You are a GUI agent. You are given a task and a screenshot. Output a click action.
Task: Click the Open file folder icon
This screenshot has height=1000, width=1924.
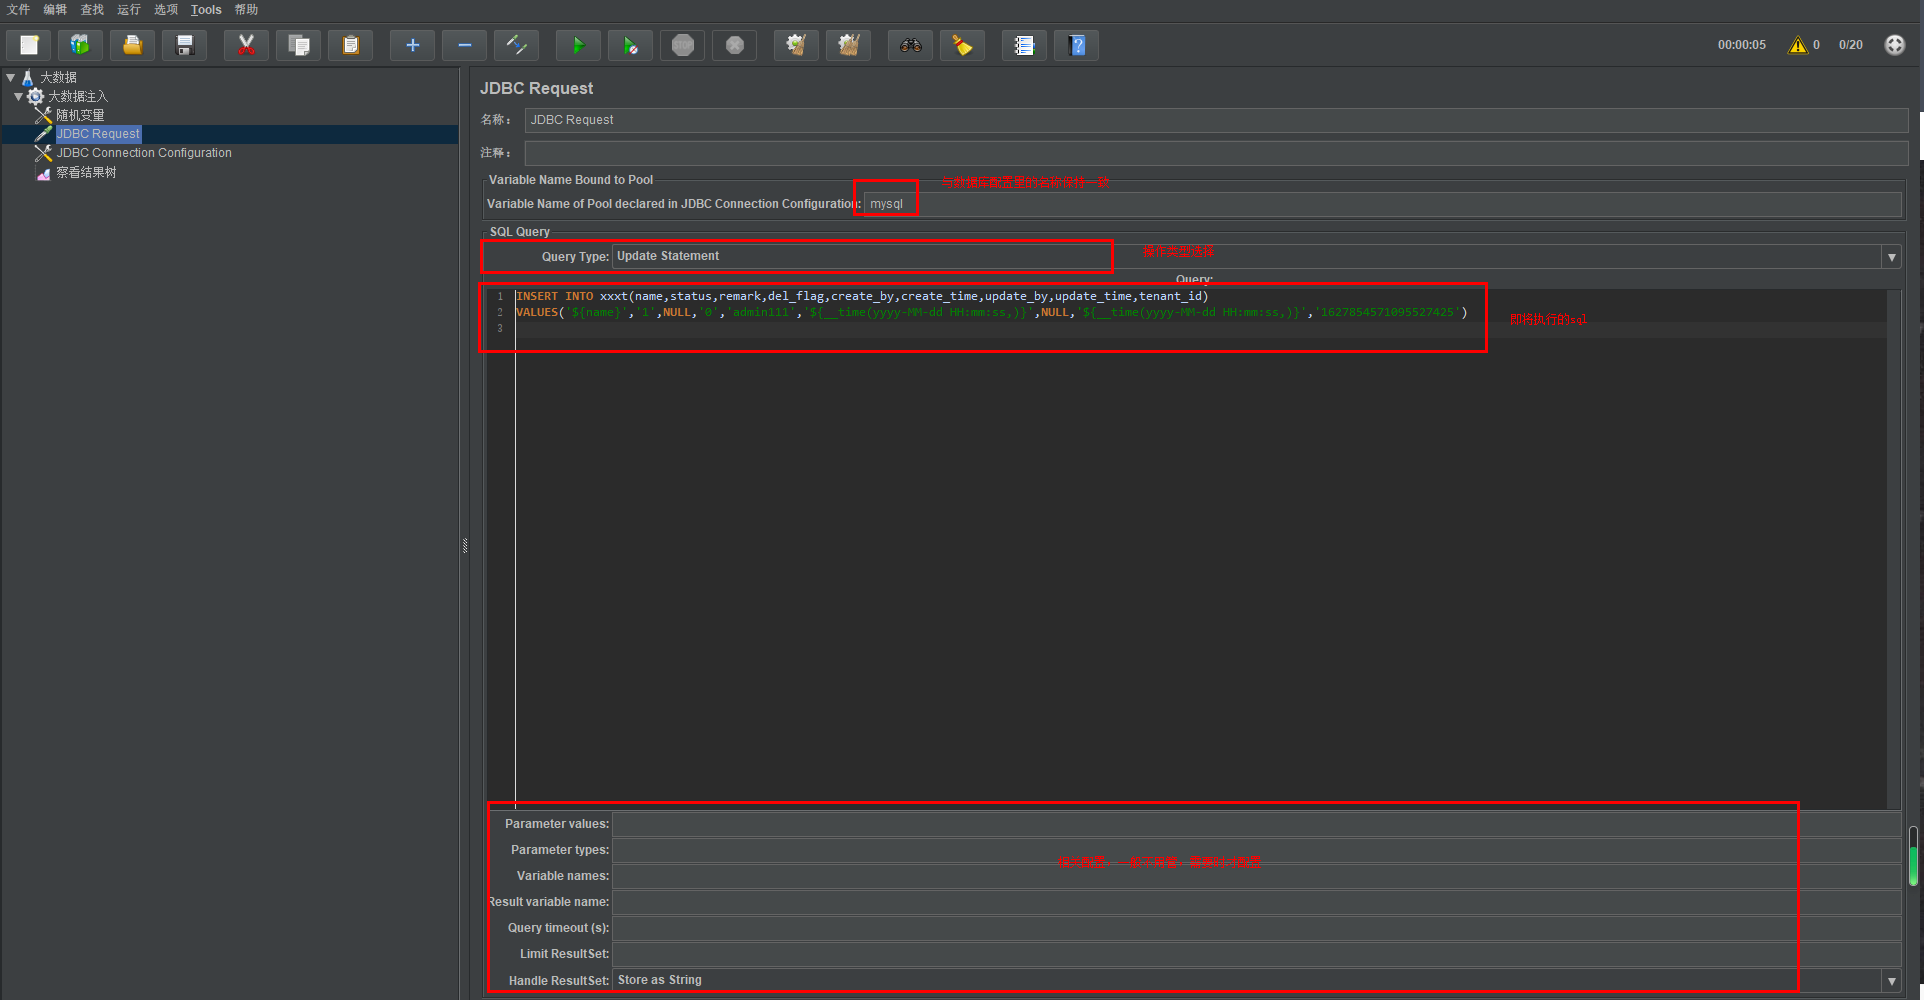click(x=132, y=45)
